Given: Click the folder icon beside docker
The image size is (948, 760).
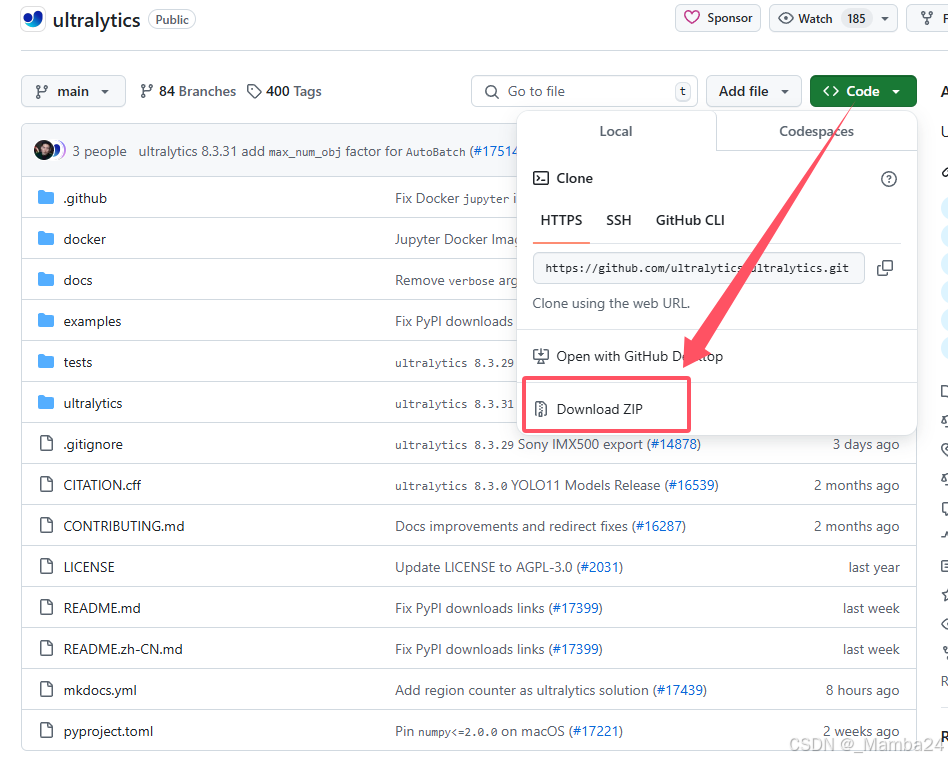Looking at the screenshot, I should [x=46, y=239].
